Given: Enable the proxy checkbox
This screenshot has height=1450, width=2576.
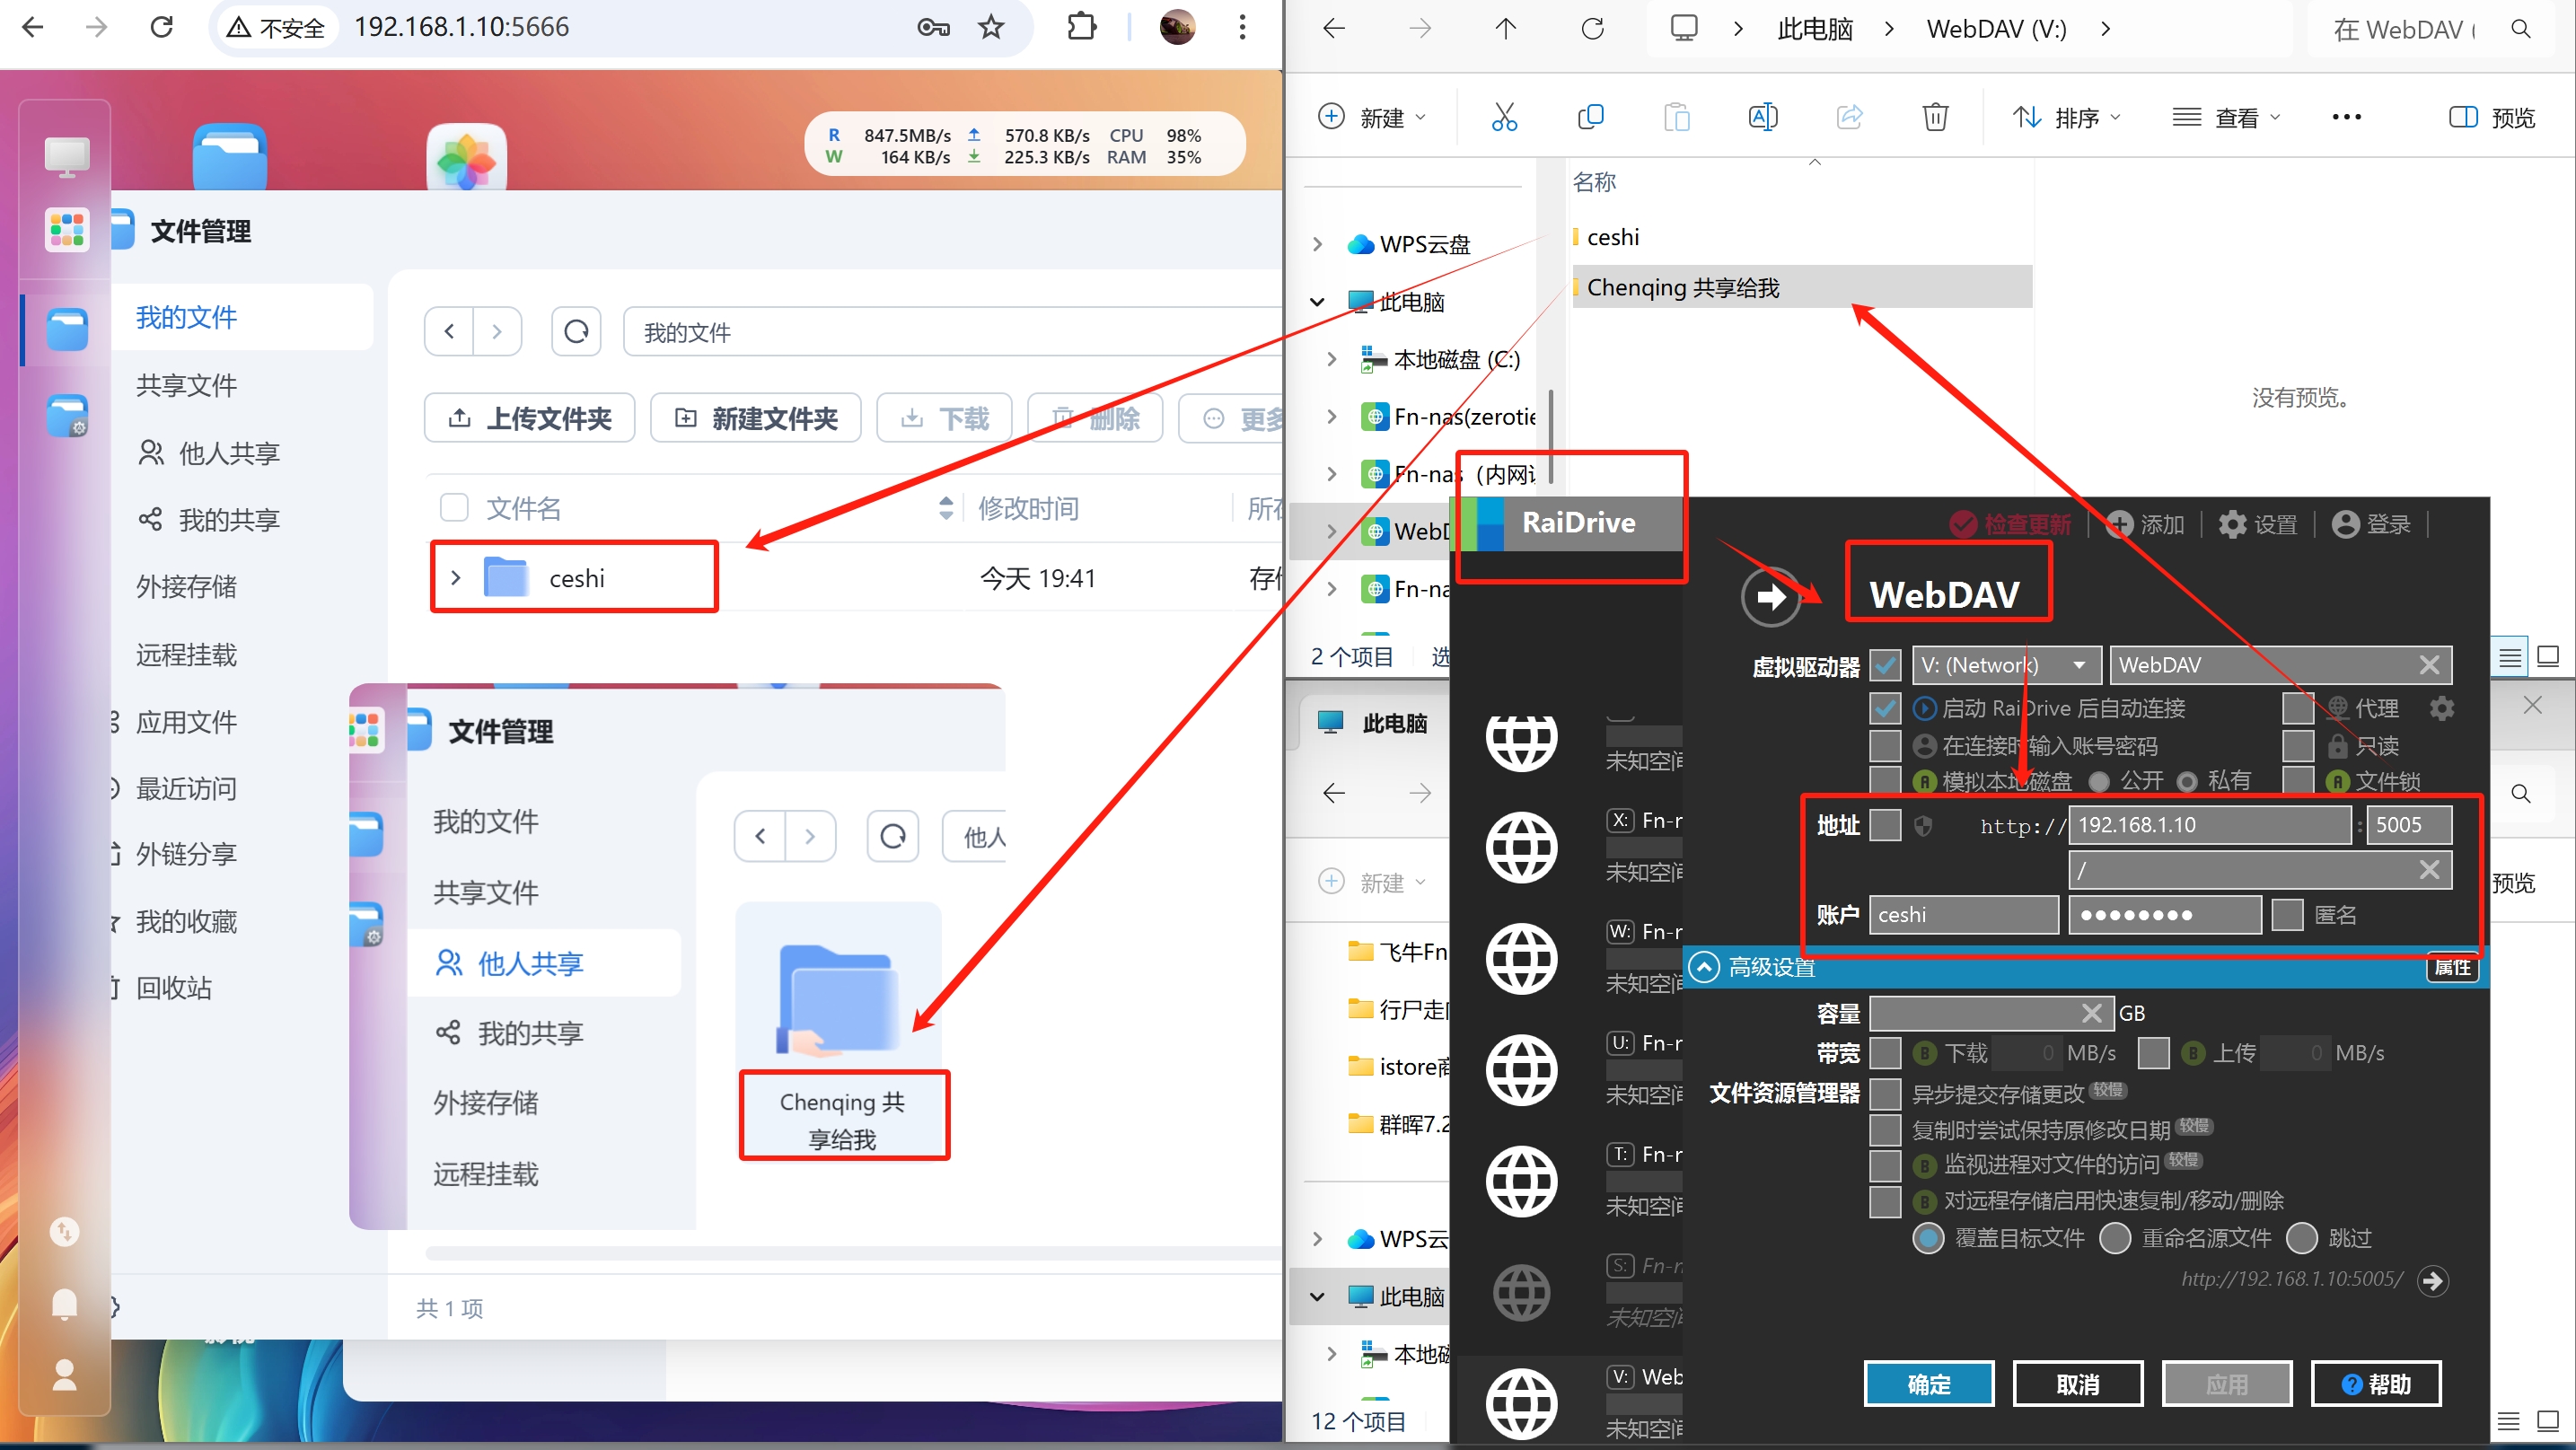Looking at the screenshot, I should (x=2298, y=708).
